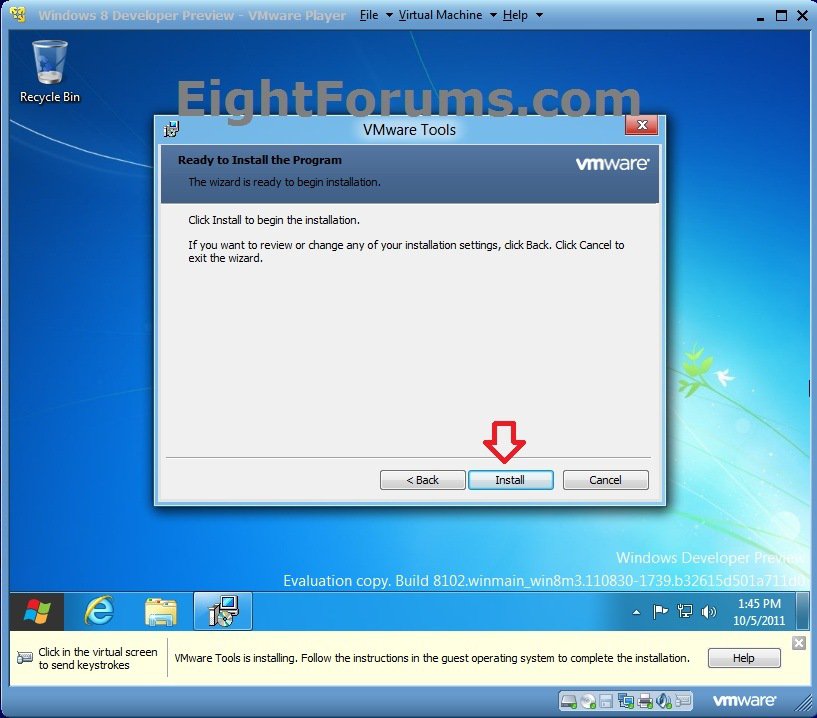Click the hard disk device icon
This screenshot has height=718, width=817.
[568, 701]
